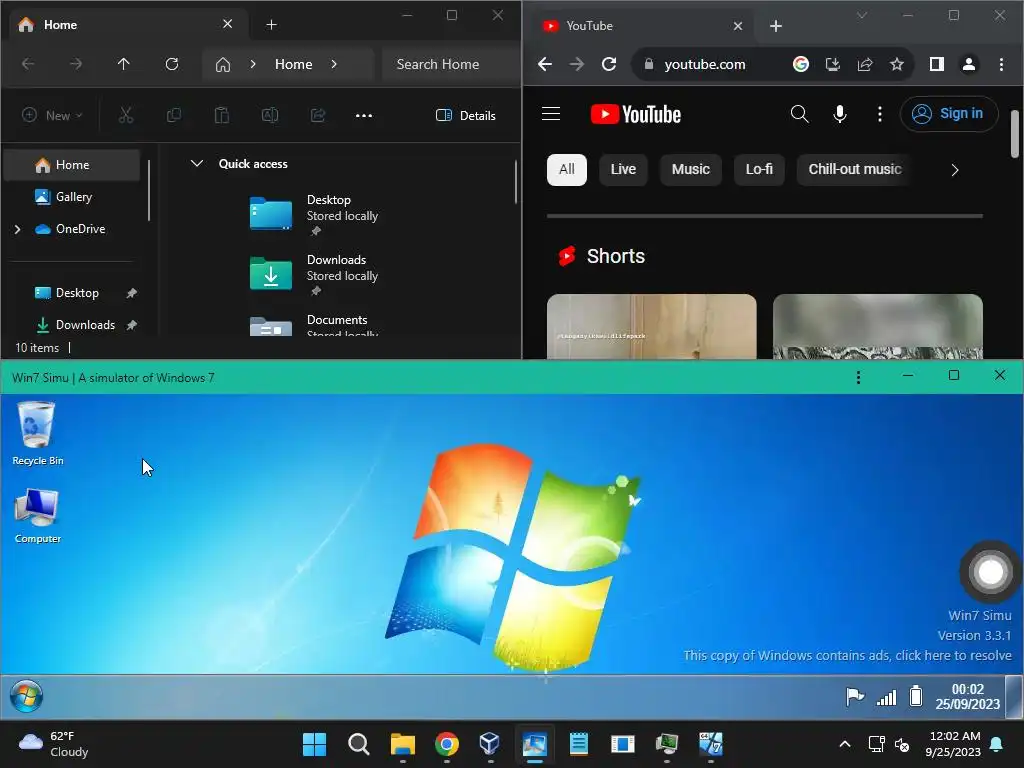The width and height of the screenshot is (1024, 768).
Task: Bookmark this tab with the star icon
Action: point(897,64)
